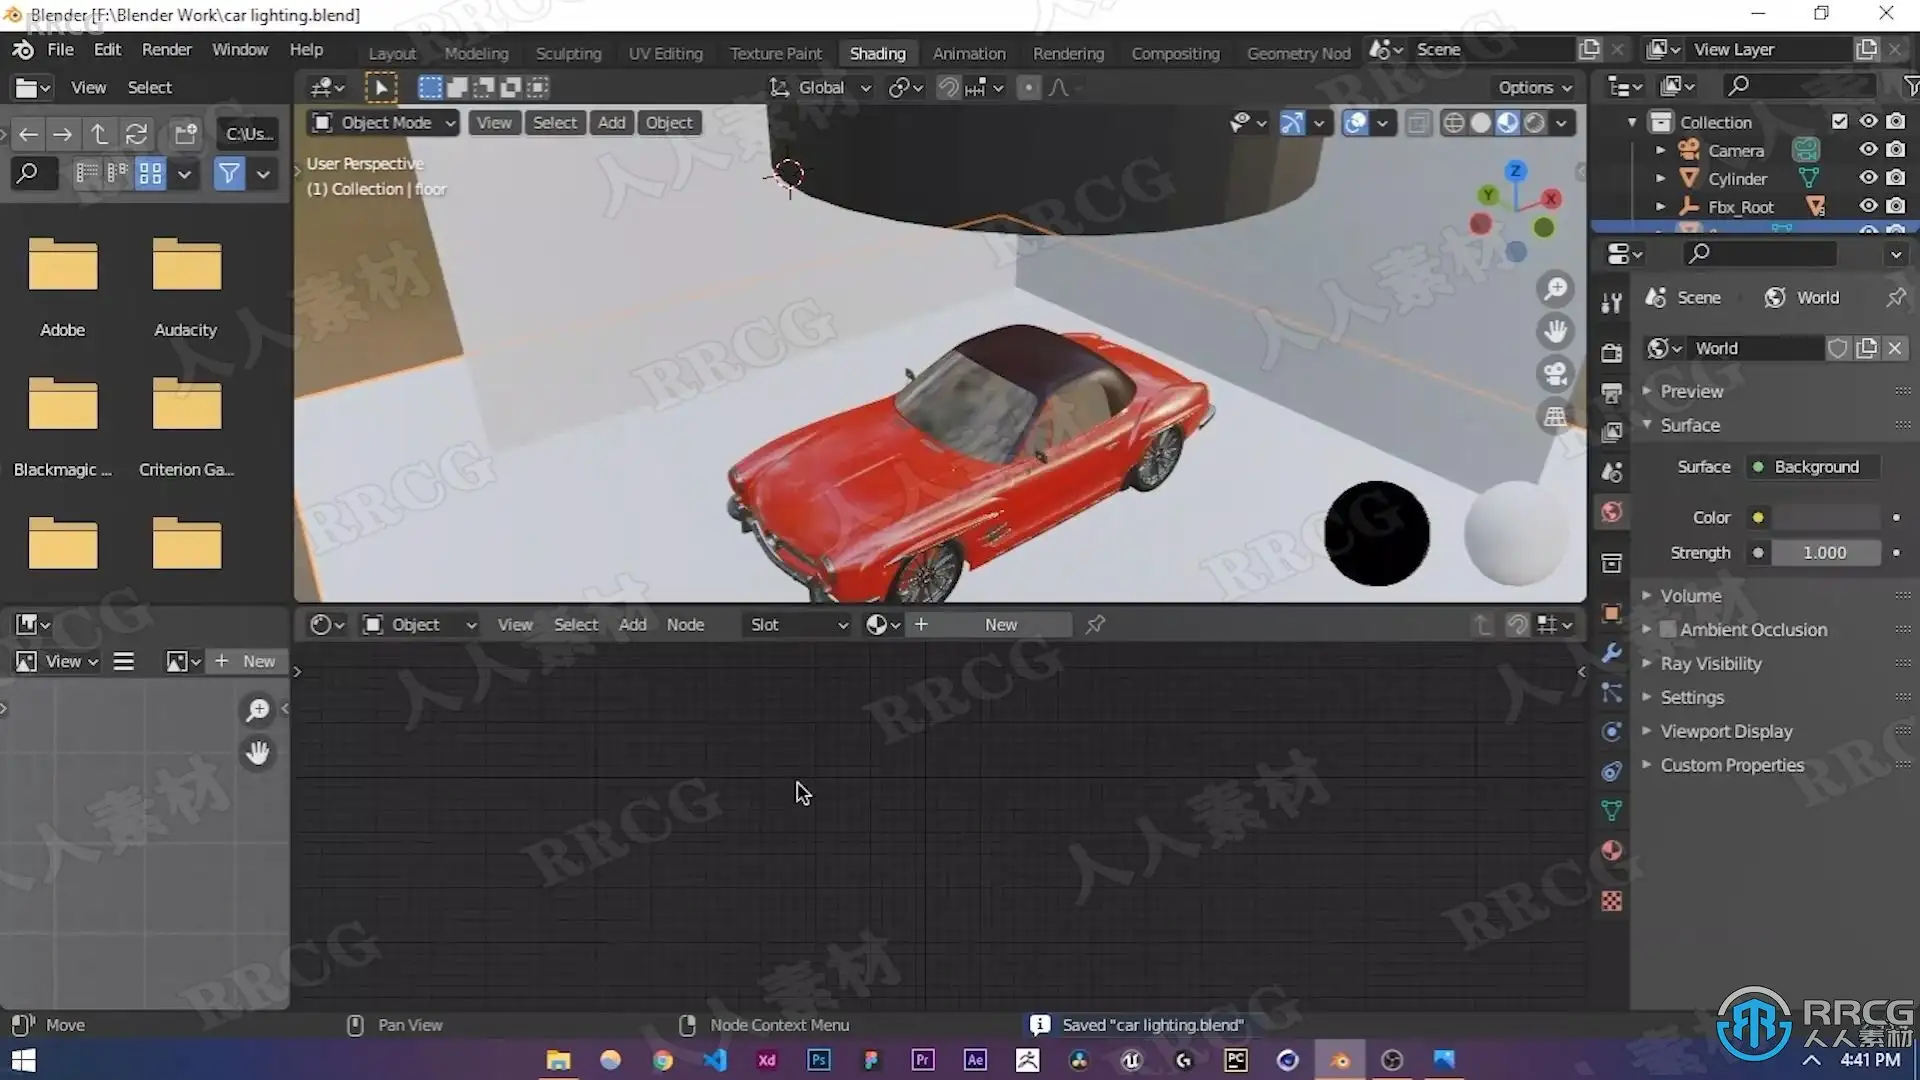1920x1080 pixels.
Task: Open the material Slot dropdown
Action: click(798, 625)
